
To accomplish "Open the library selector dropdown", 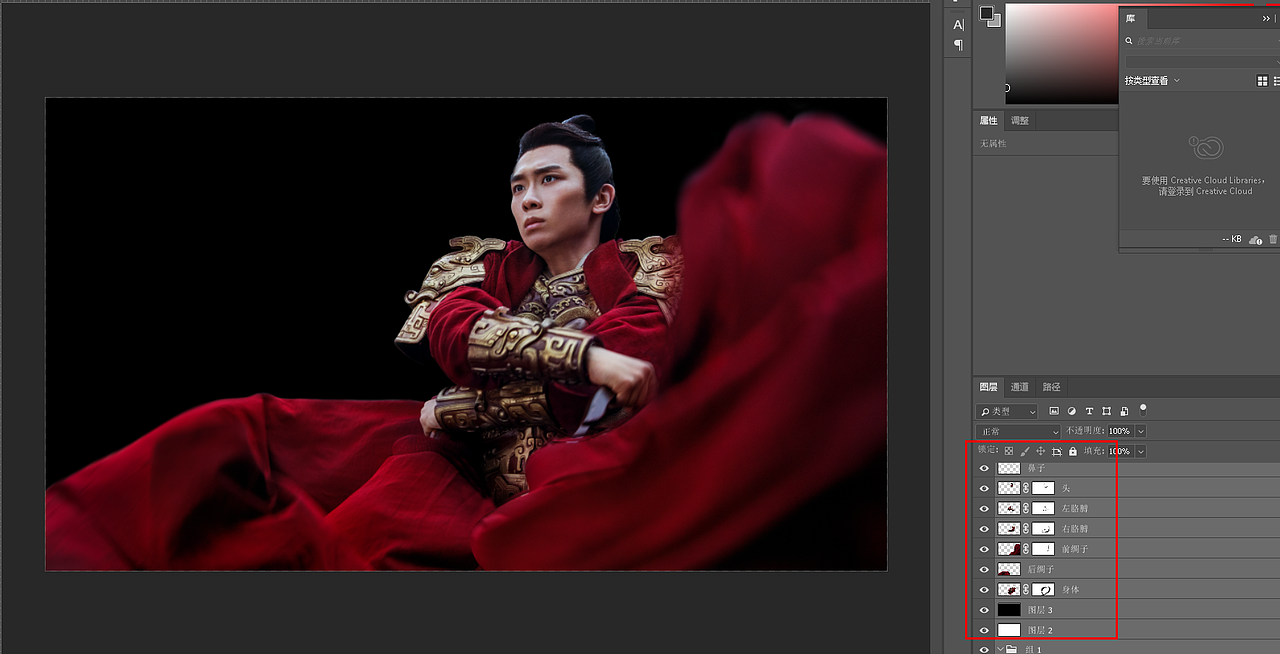I will click(1202, 61).
